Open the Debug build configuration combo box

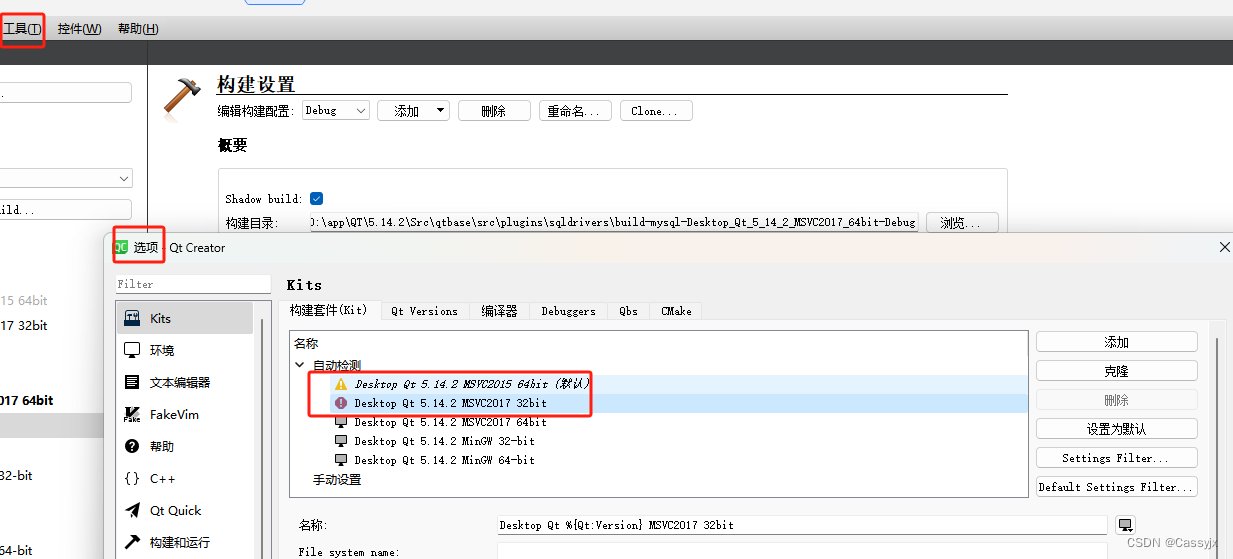tap(336, 111)
